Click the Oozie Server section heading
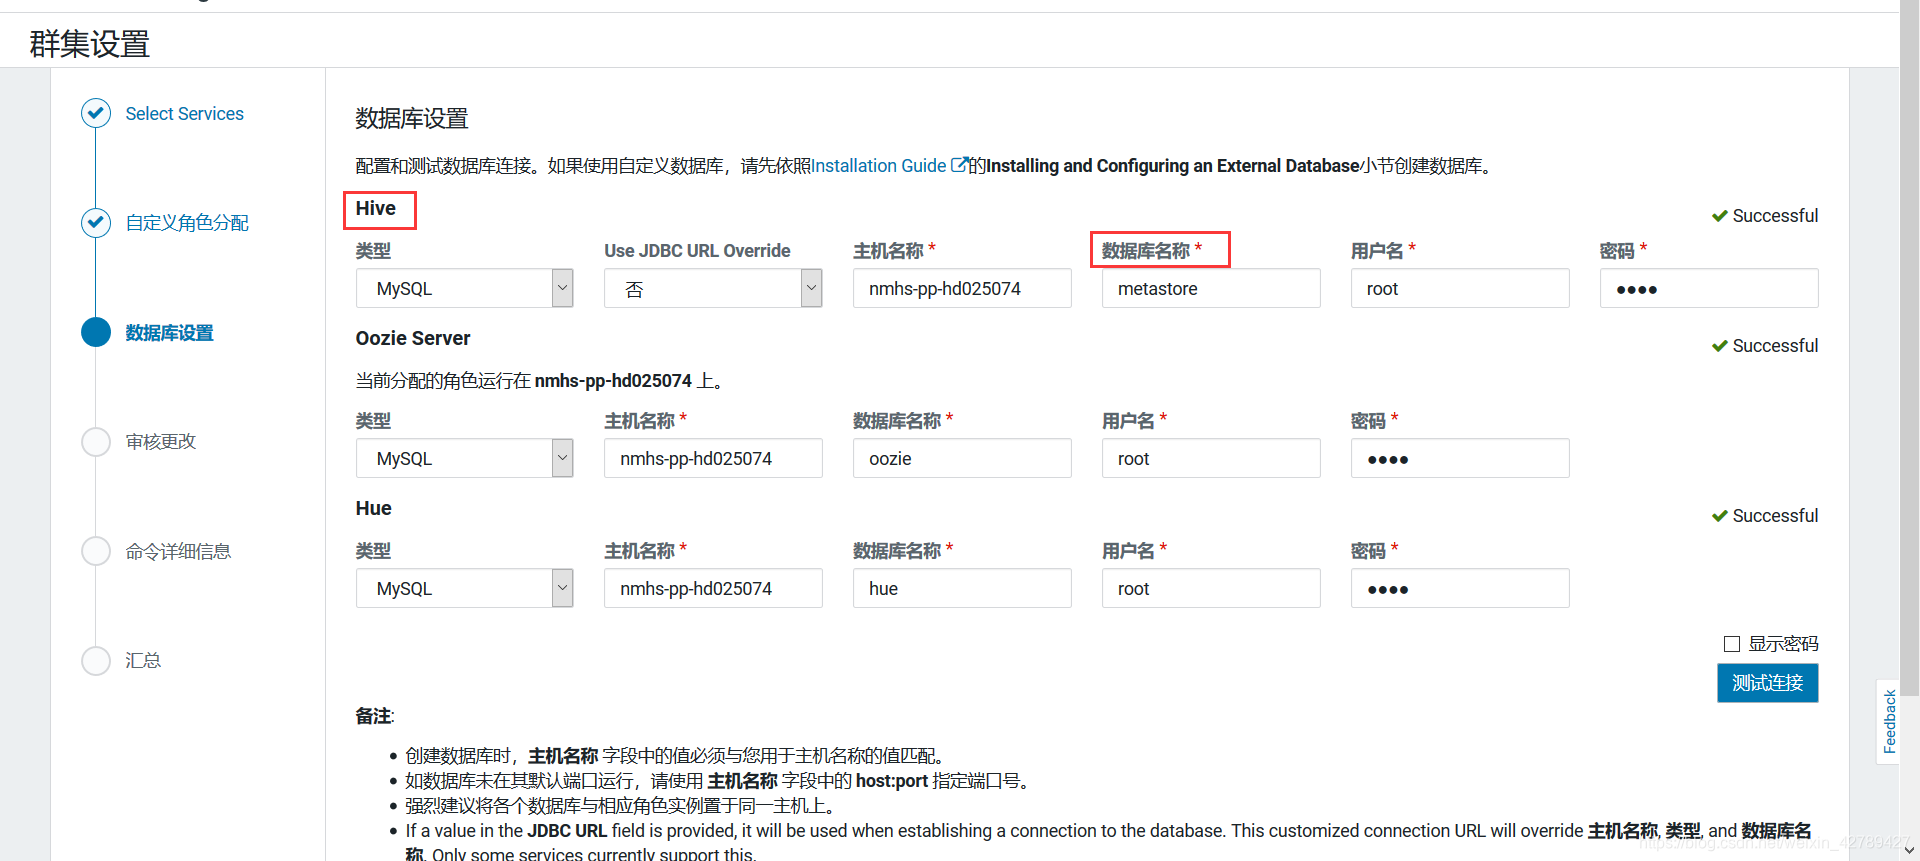The height and width of the screenshot is (861, 1920). (x=413, y=338)
